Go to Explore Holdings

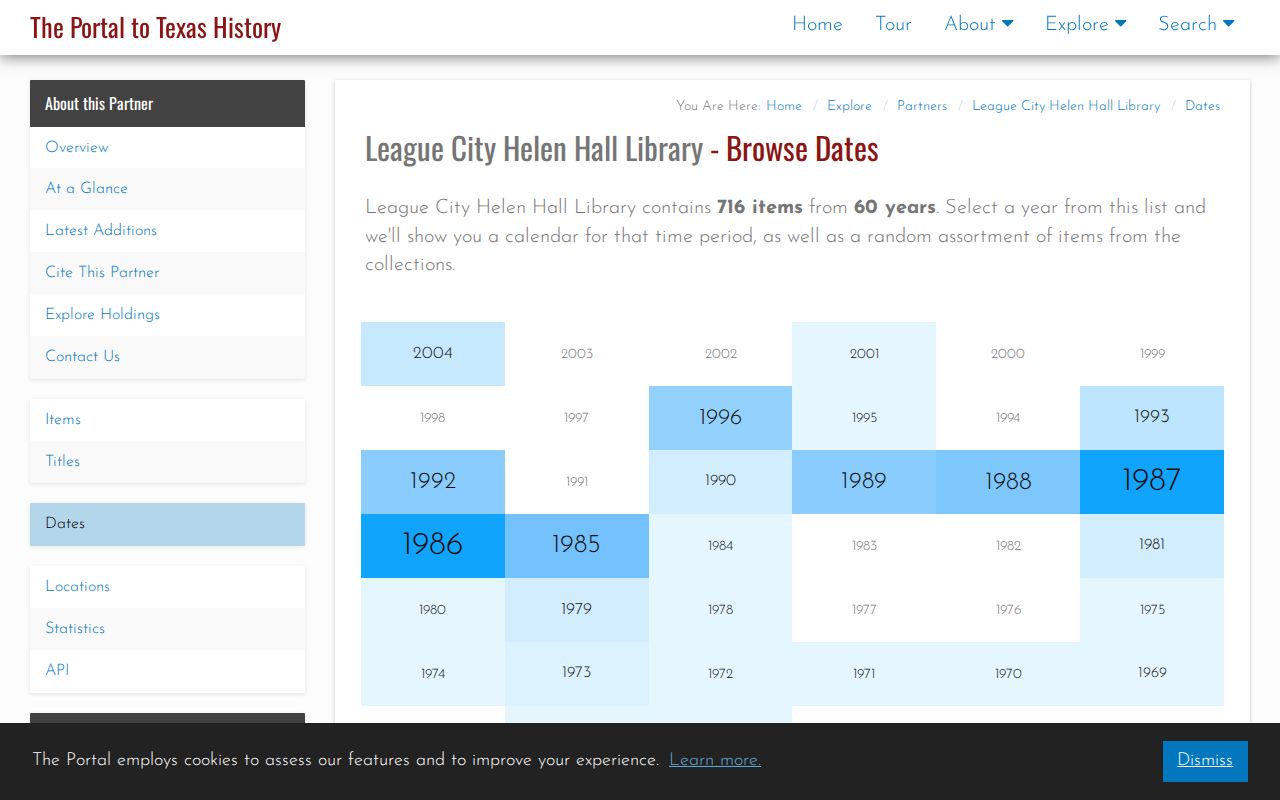pyautogui.click(x=167, y=315)
